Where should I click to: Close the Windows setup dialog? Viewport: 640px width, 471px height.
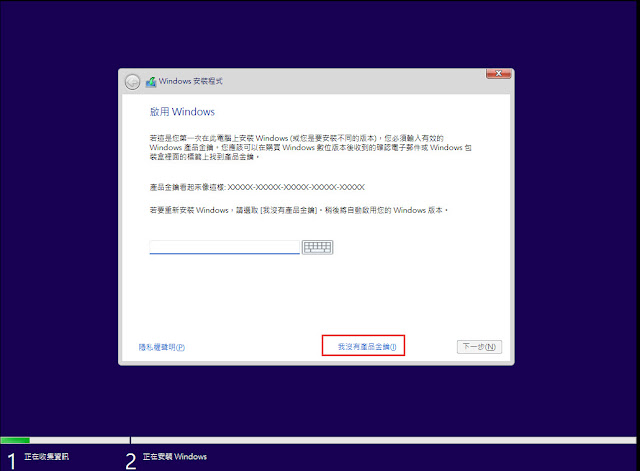pyautogui.click(x=498, y=73)
